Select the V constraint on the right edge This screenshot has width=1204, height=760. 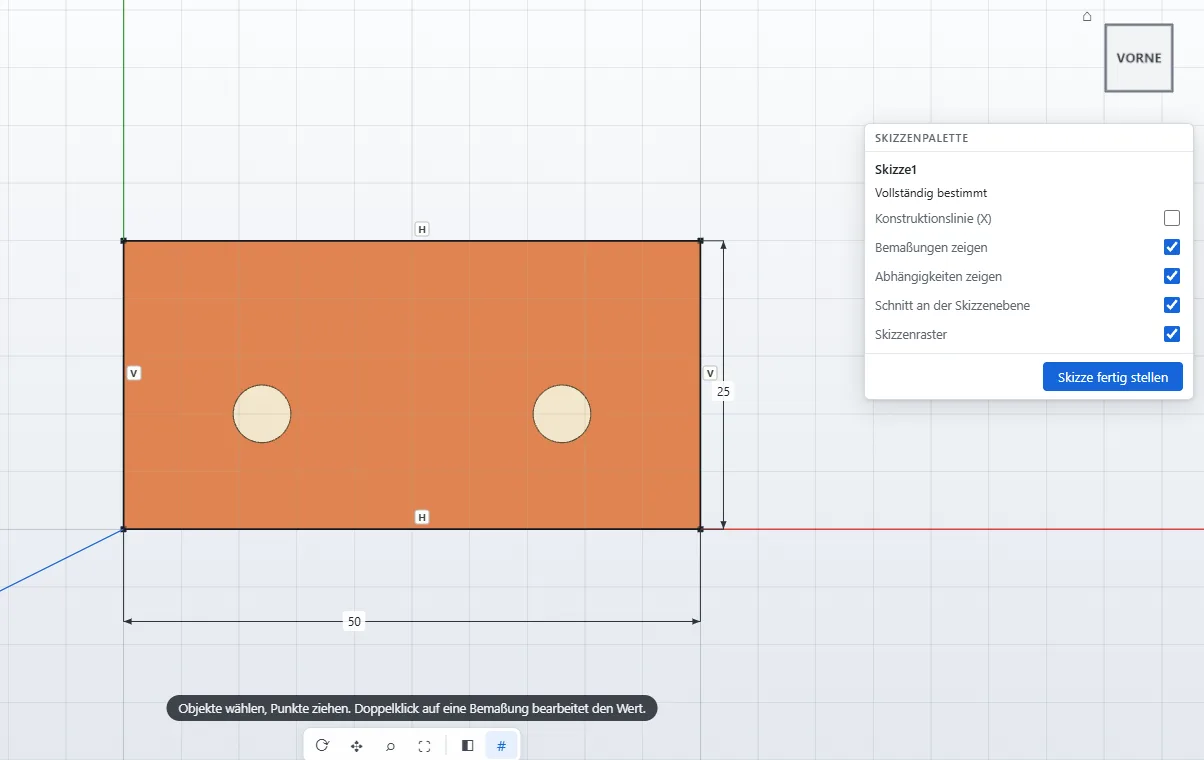coord(710,373)
